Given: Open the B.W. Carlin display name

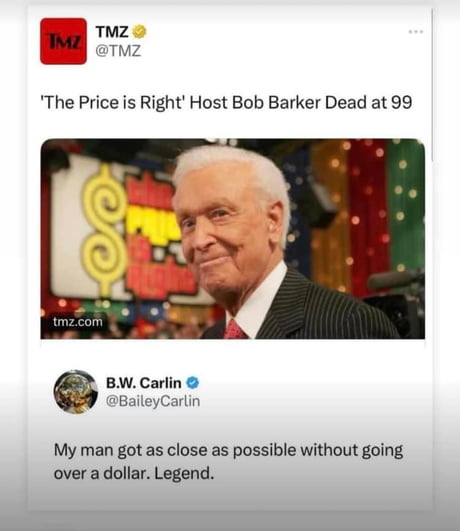Looking at the screenshot, I should [144, 383].
